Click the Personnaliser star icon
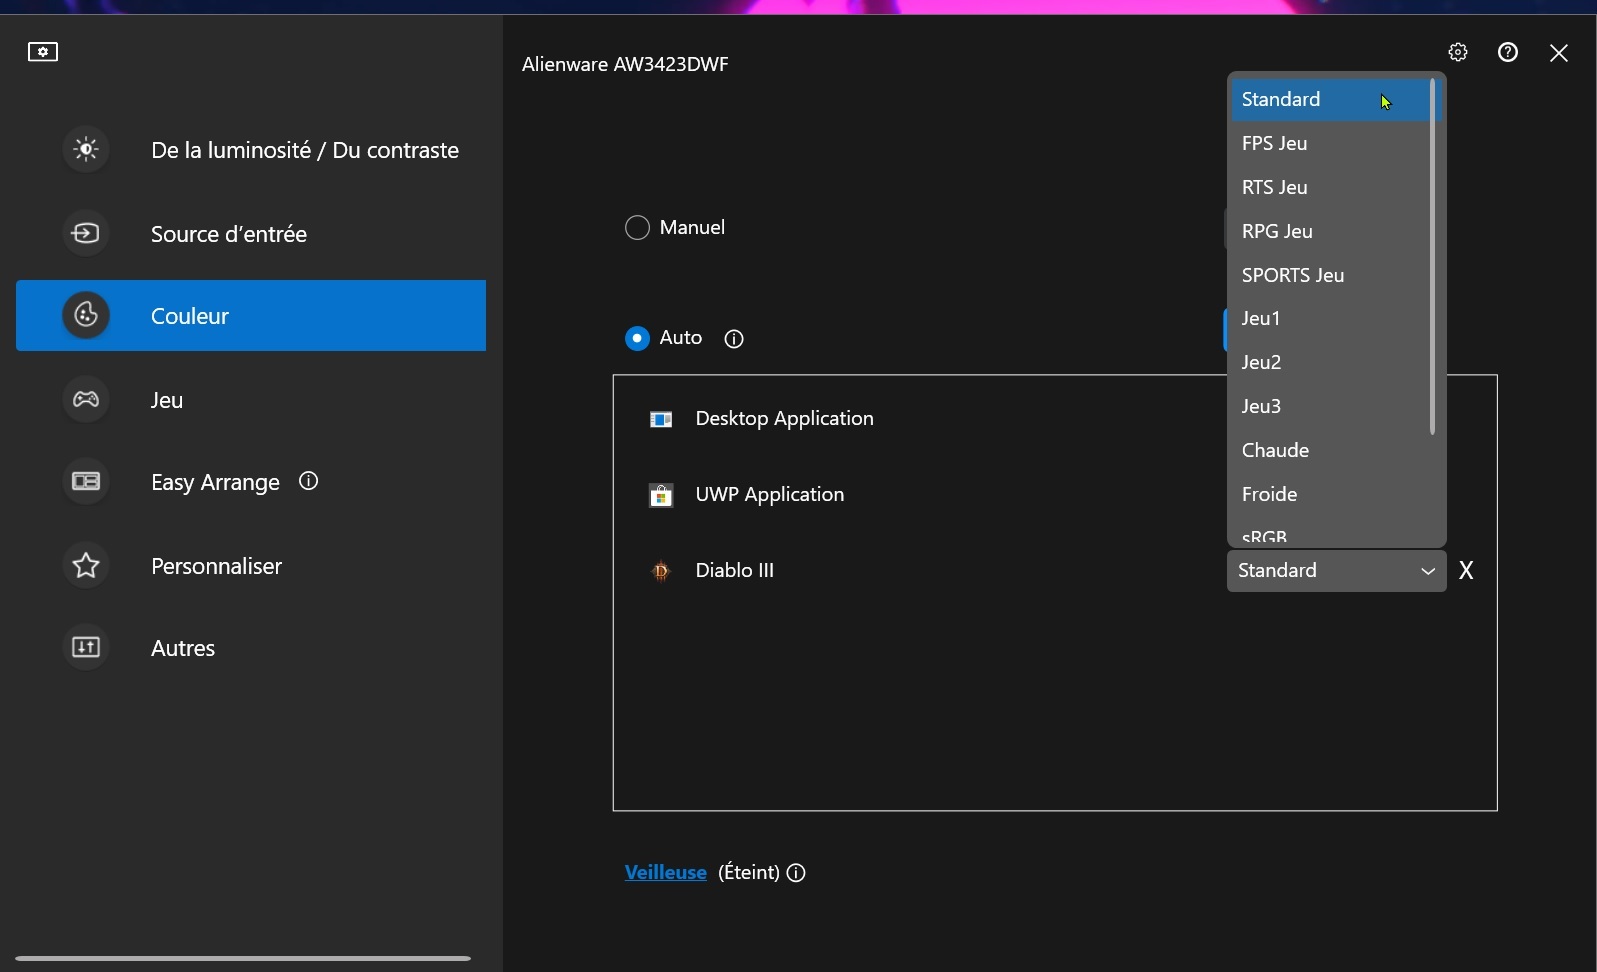 coord(86,566)
